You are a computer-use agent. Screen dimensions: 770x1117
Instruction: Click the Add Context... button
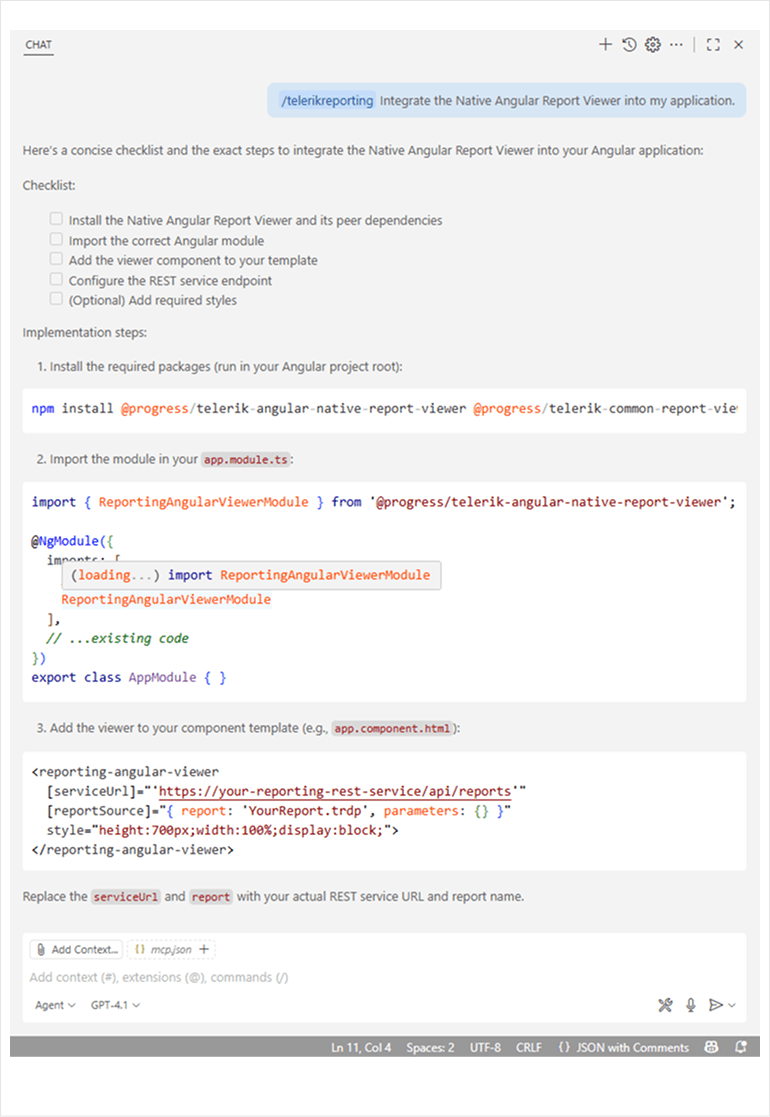pos(76,950)
